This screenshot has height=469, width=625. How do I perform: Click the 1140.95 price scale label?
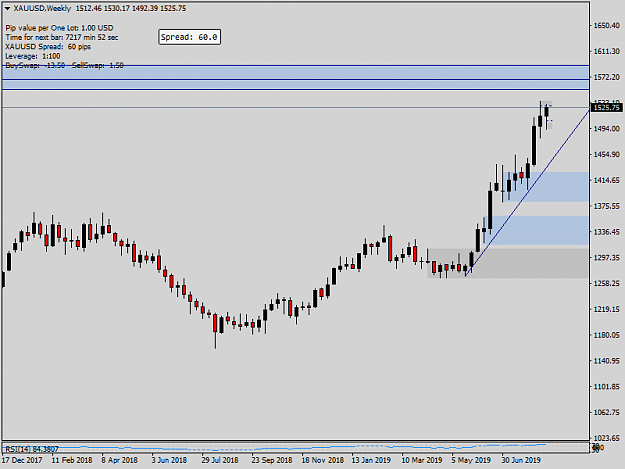pos(607,361)
